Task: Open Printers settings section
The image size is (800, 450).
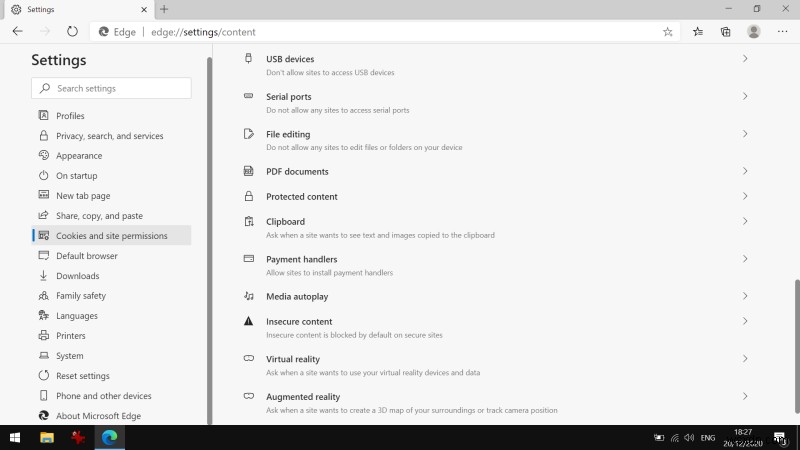Action: [x=111, y=335]
